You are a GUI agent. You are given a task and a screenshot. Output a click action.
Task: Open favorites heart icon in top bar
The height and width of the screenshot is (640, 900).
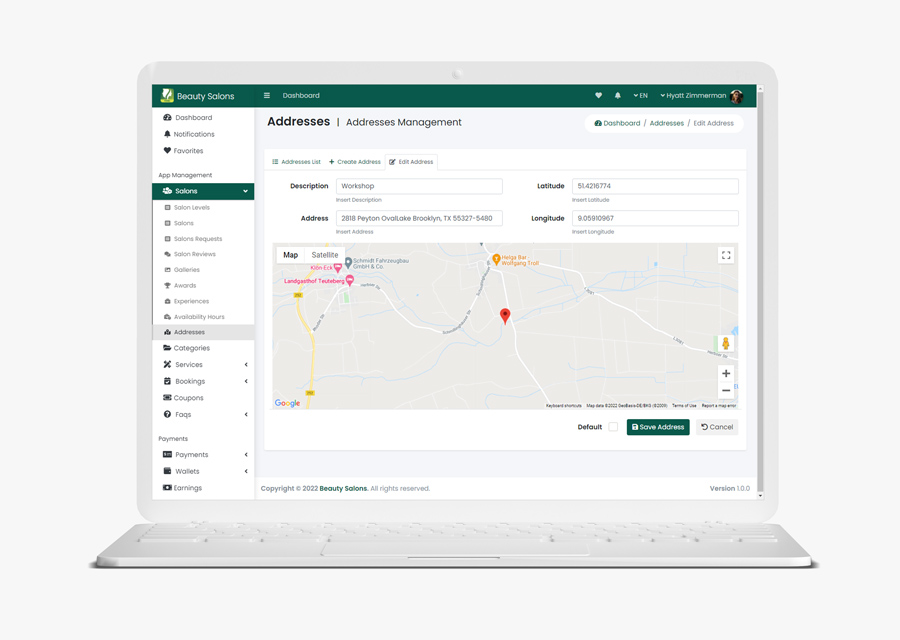598,96
